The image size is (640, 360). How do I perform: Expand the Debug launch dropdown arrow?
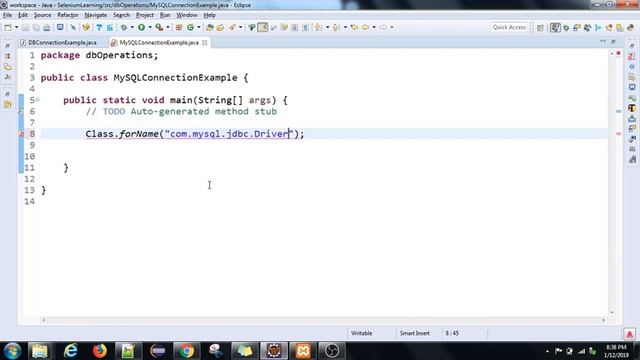pyautogui.click(x=132, y=27)
